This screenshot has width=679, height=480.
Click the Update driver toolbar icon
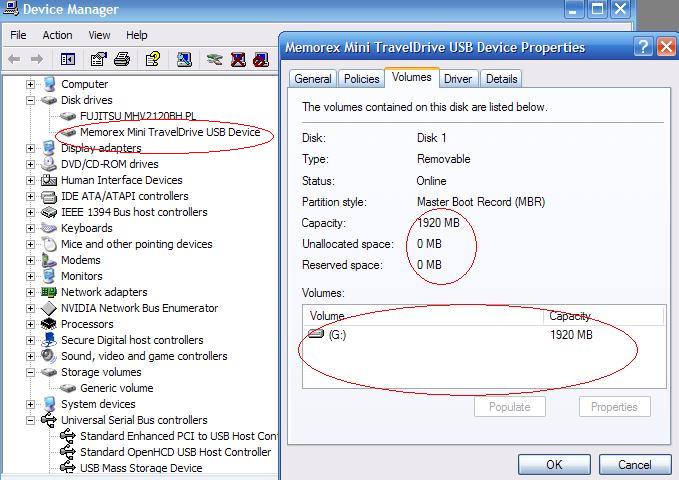tap(214, 59)
